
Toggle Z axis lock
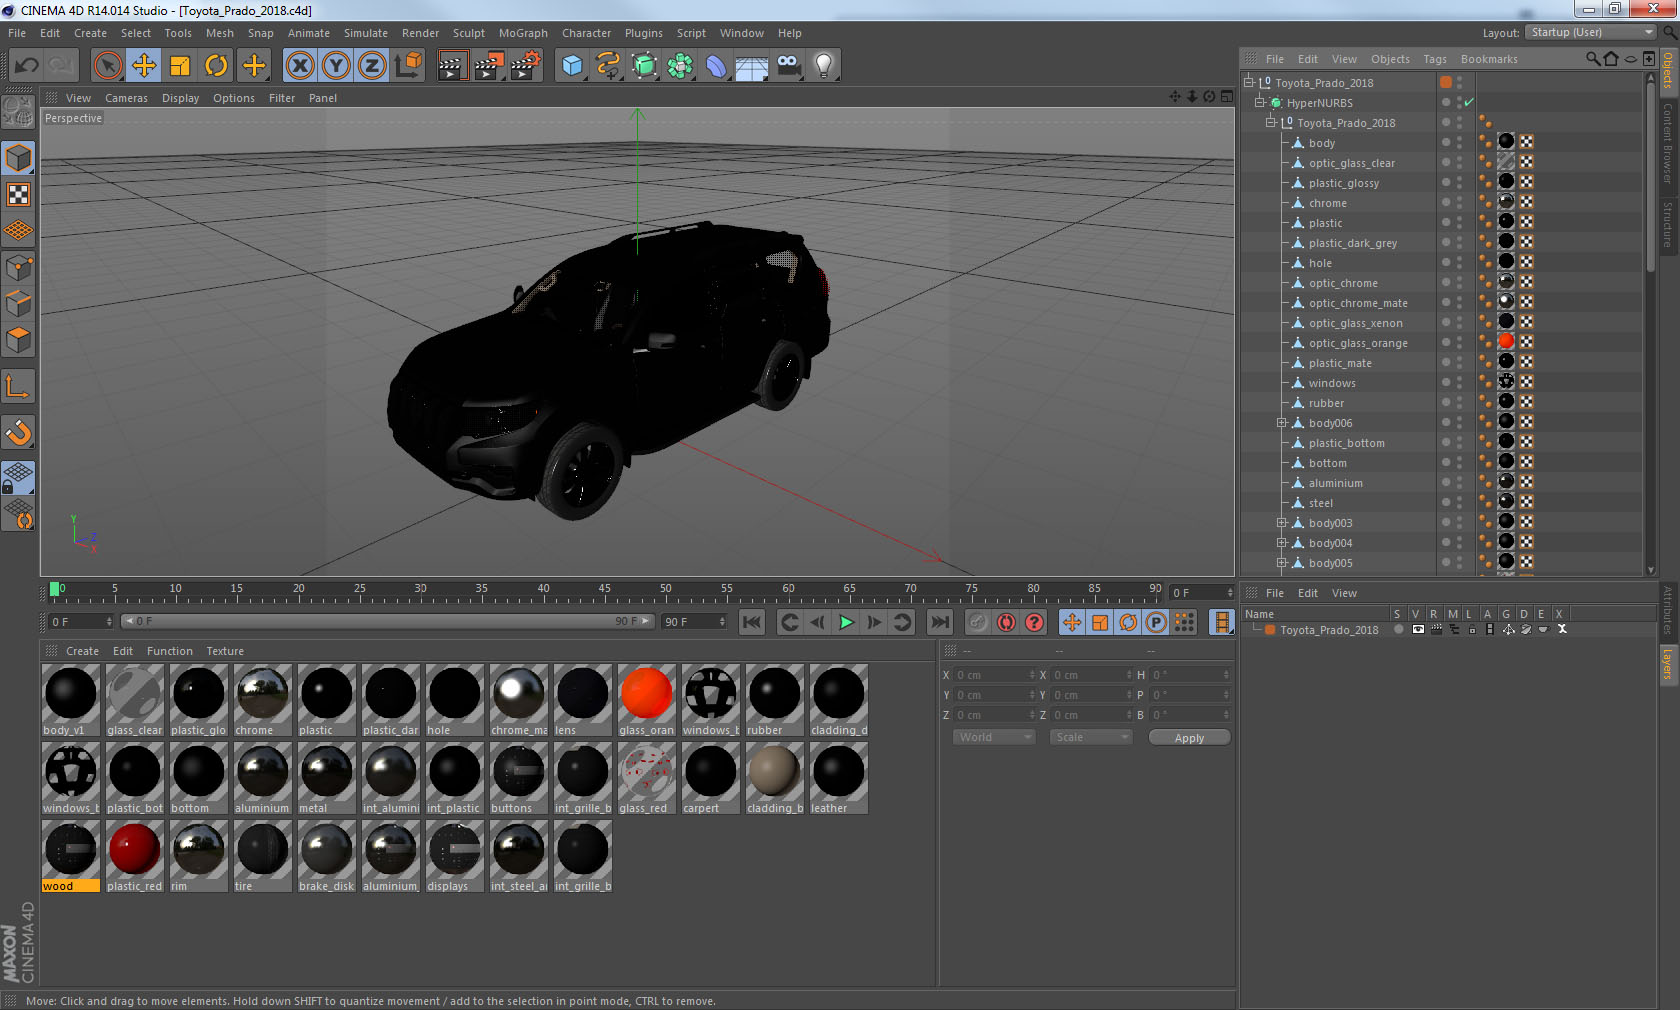372,66
